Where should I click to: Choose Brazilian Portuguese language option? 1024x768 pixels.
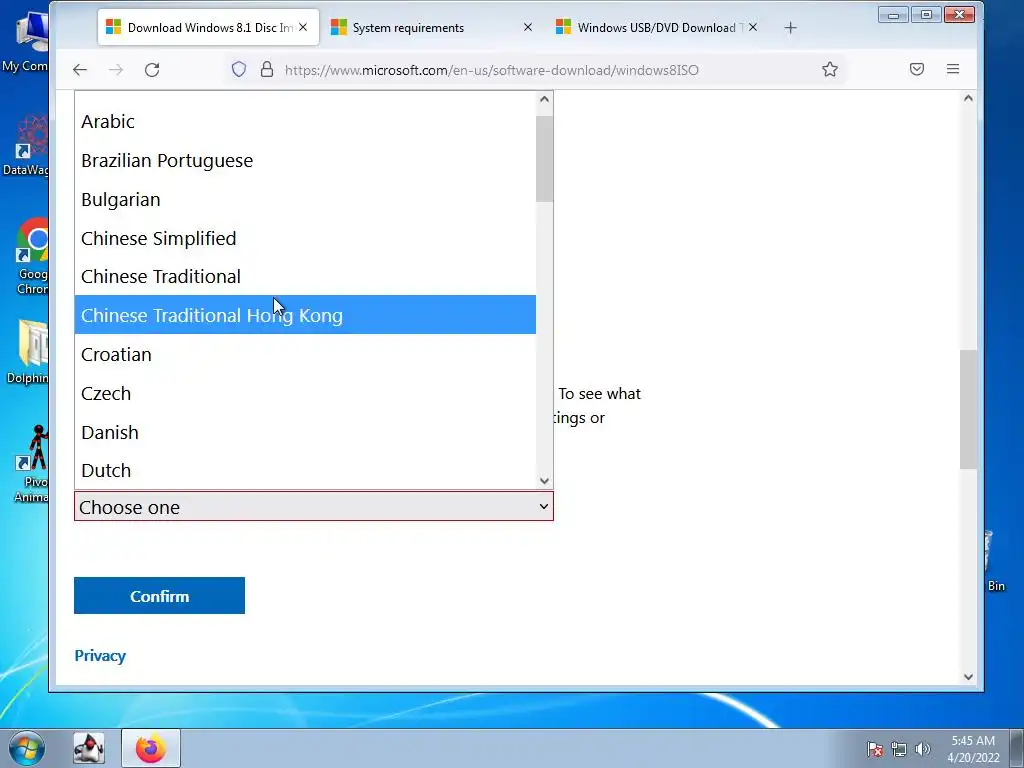coord(305,161)
